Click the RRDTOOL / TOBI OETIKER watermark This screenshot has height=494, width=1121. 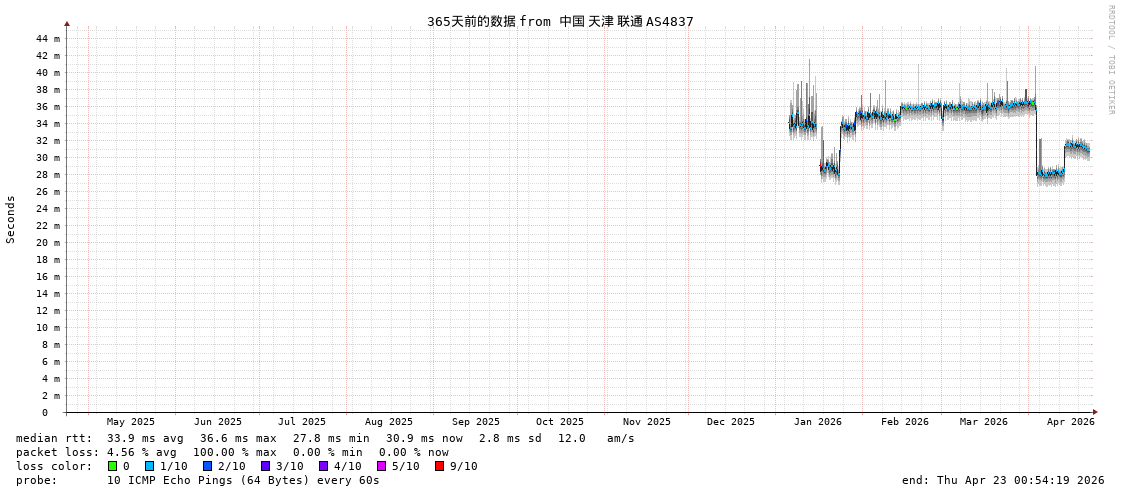[x=1111, y=60]
